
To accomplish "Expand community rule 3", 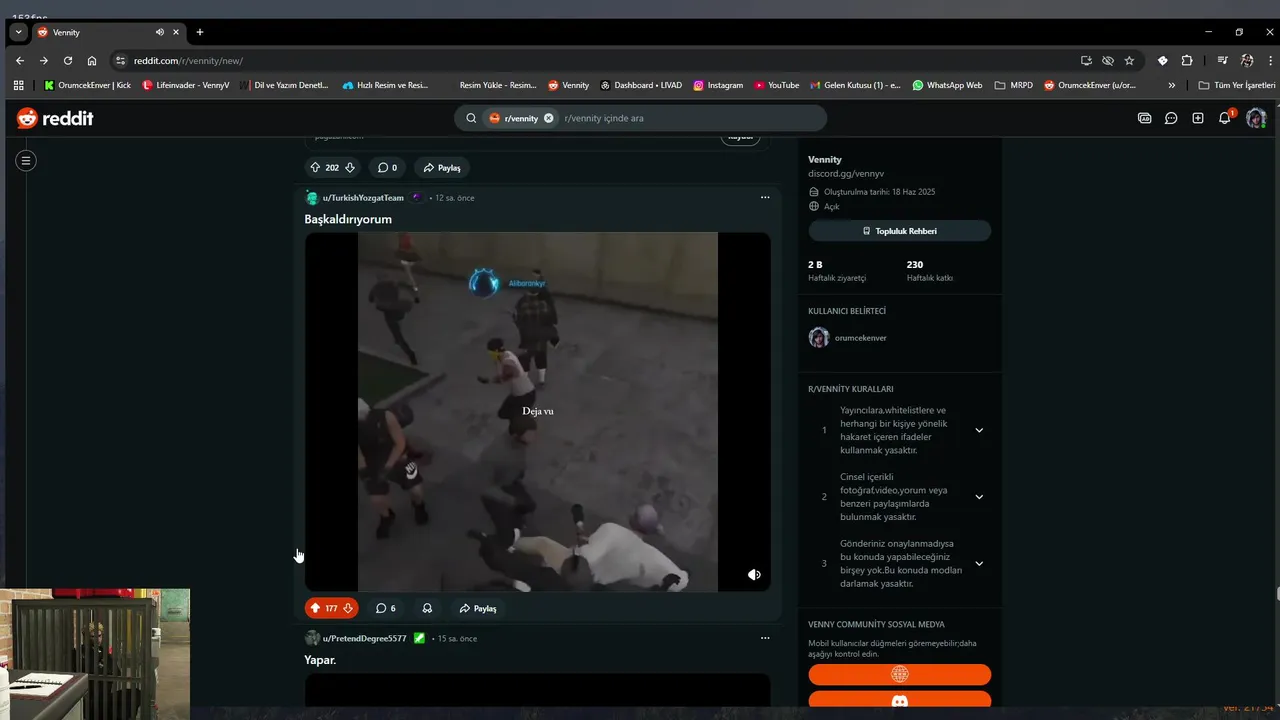I will click(979, 563).
